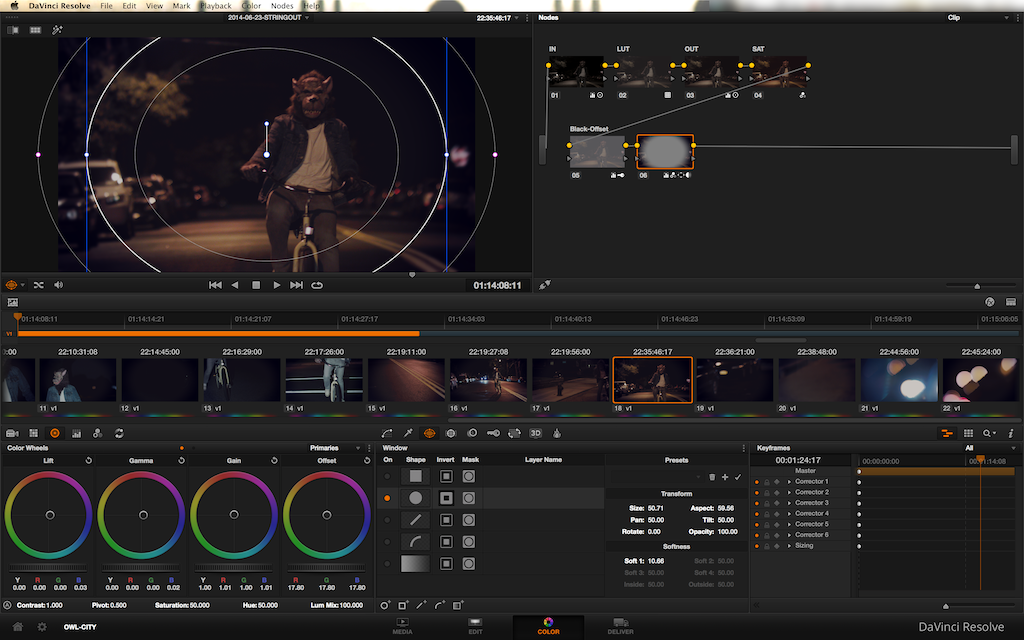Screen dimensions: 1024x640
Task: Toggle Mask for the circular window
Action: click(469, 498)
